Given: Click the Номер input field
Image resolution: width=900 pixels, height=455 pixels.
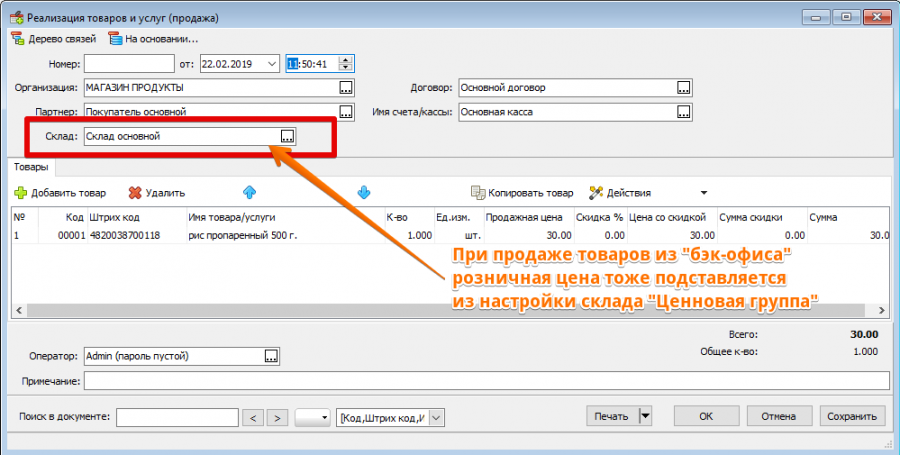Looking at the screenshot, I should click(x=129, y=63).
